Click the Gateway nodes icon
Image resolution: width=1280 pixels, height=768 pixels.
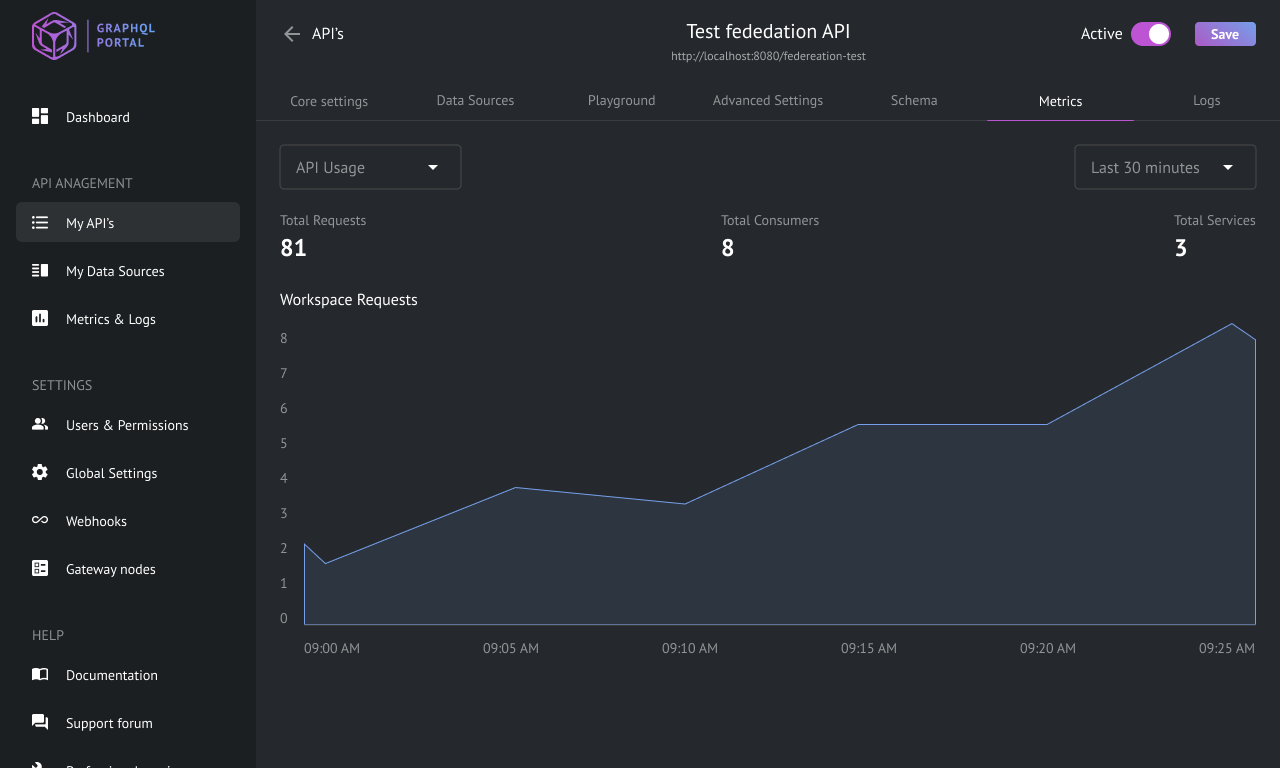coord(40,568)
